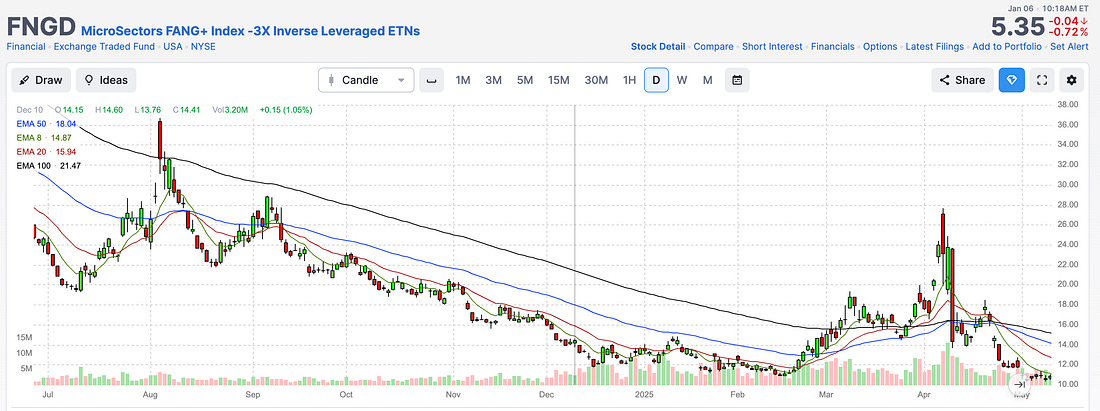This screenshot has height=411, width=1100.
Task: Click the Set Alert link
Action: click(x=1069, y=46)
